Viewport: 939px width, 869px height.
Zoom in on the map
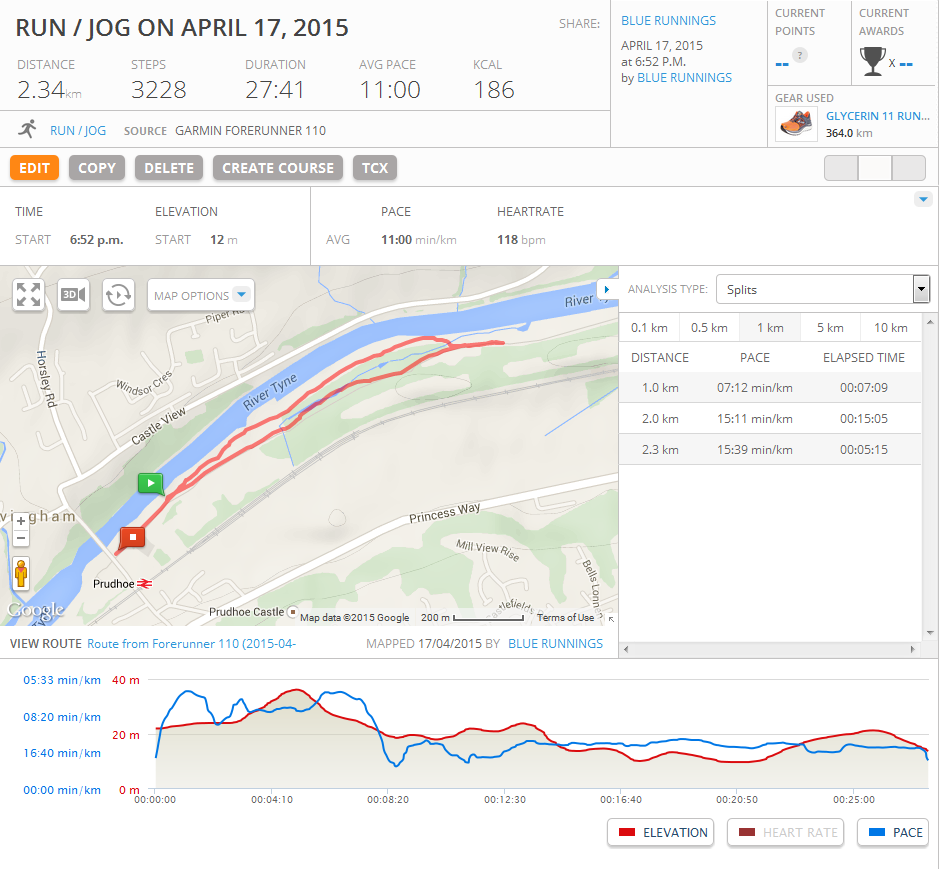tap(21, 521)
